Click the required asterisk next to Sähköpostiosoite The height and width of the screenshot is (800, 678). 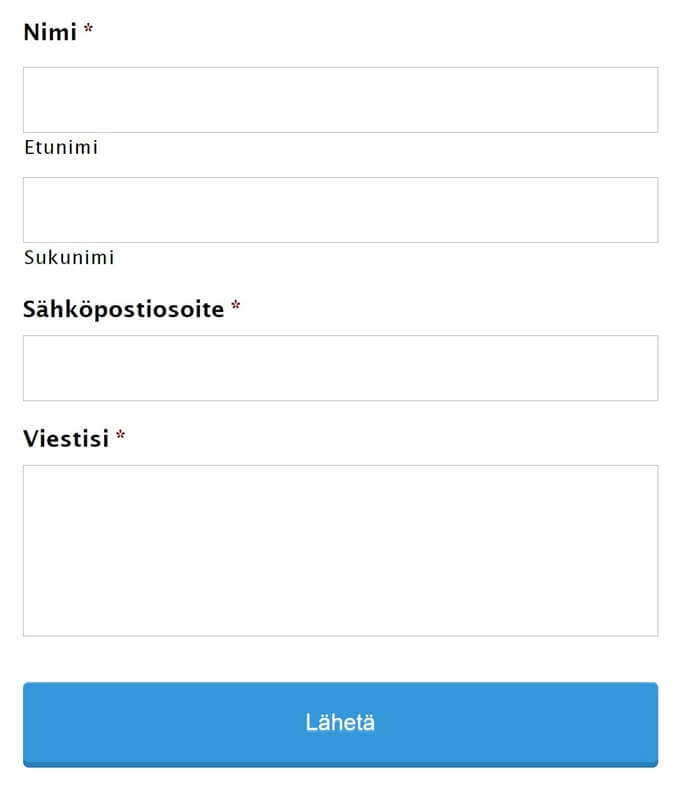(x=236, y=308)
